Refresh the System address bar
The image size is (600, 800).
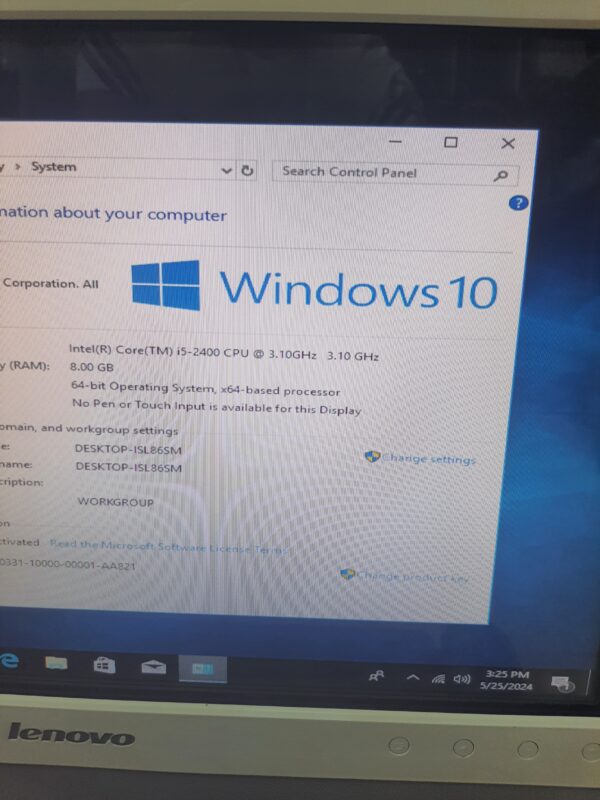tap(248, 171)
